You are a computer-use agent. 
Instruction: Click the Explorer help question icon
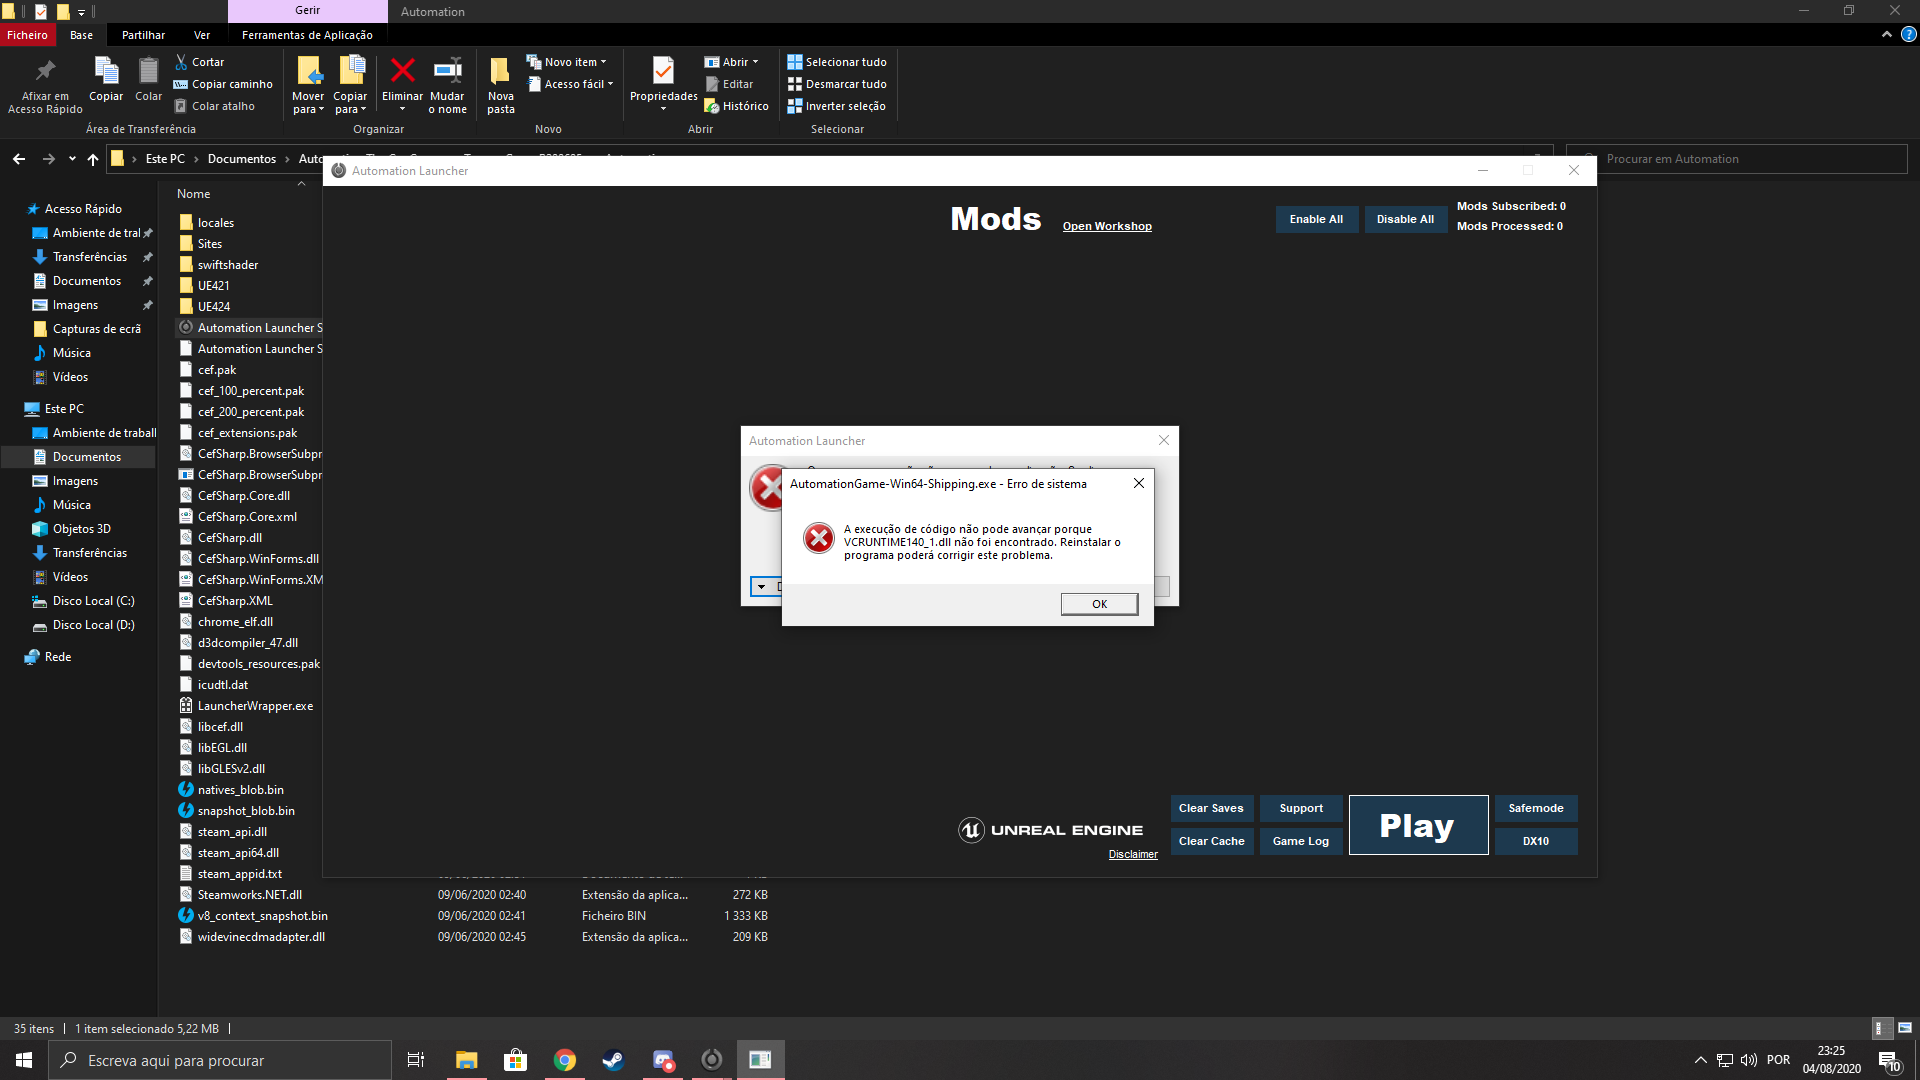tap(1908, 34)
